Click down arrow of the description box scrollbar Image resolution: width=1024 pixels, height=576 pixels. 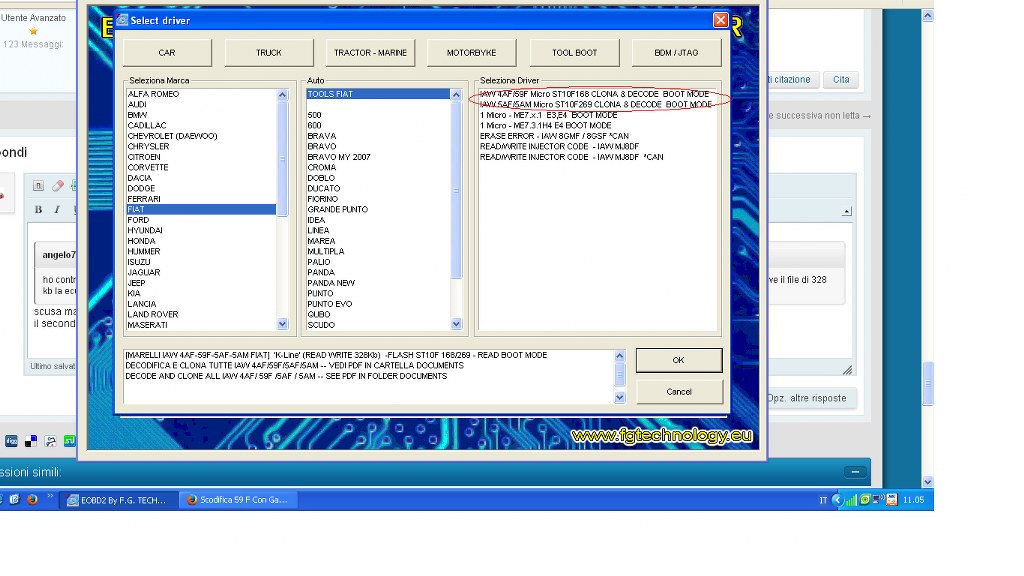point(620,397)
